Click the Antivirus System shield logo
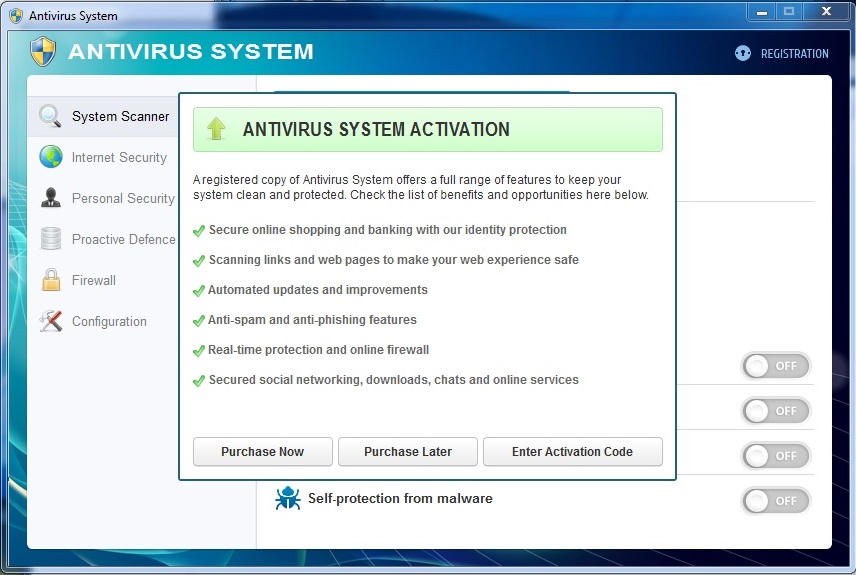 coord(43,51)
